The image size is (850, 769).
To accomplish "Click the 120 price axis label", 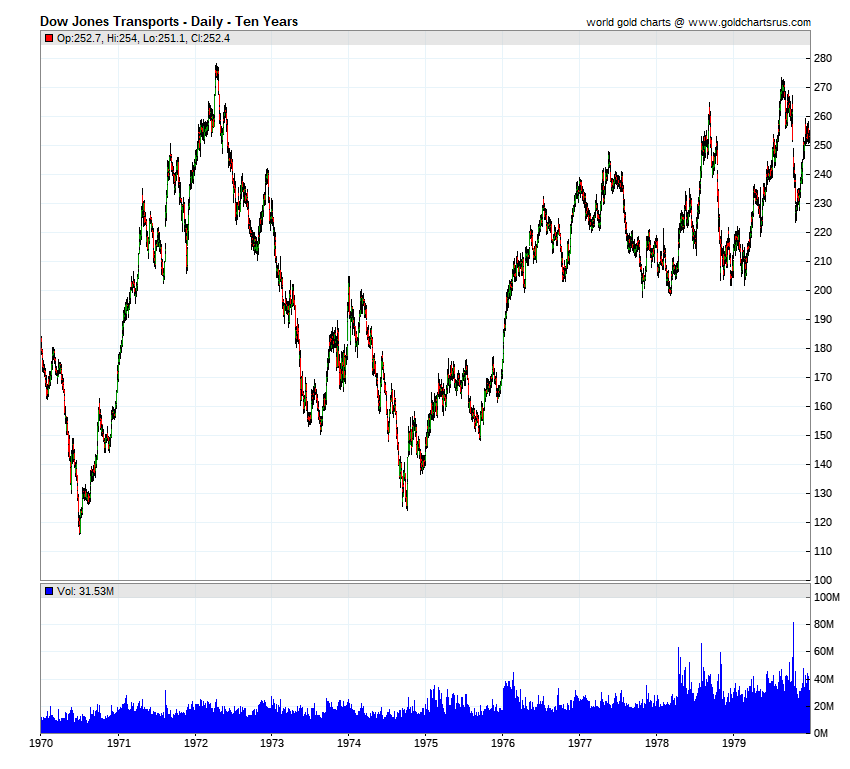I will click(x=823, y=522).
